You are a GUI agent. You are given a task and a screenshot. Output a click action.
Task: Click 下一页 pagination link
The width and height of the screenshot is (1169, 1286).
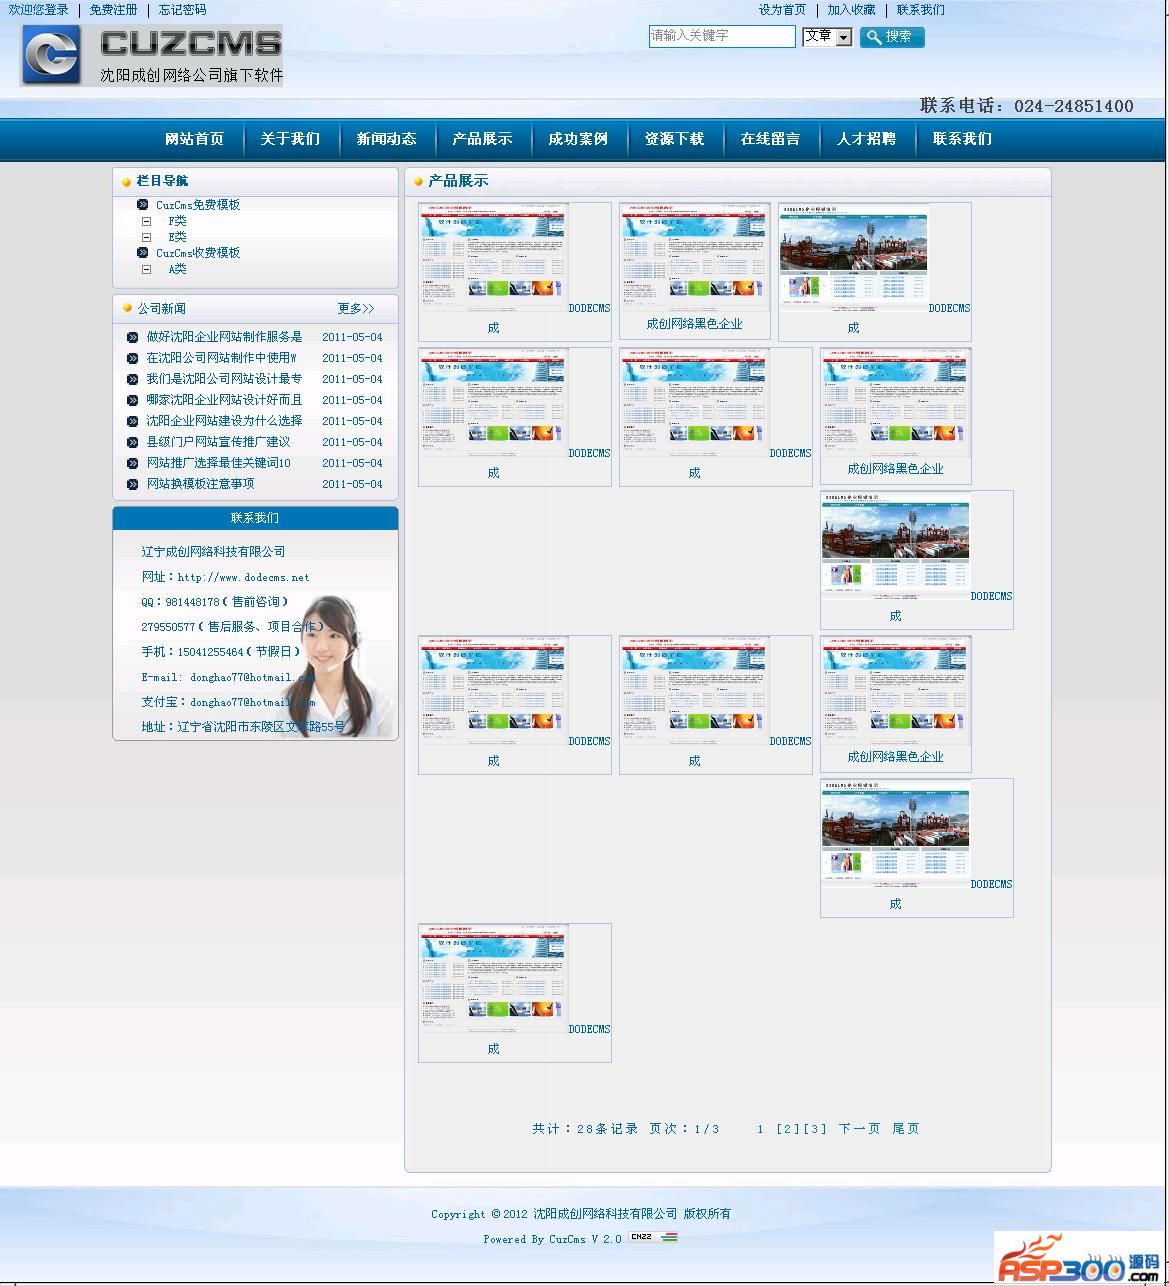pos(860,1129)
